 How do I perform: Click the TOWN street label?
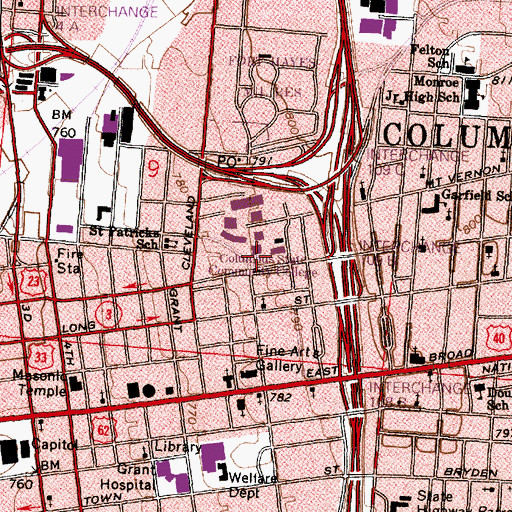pos(103,499)
